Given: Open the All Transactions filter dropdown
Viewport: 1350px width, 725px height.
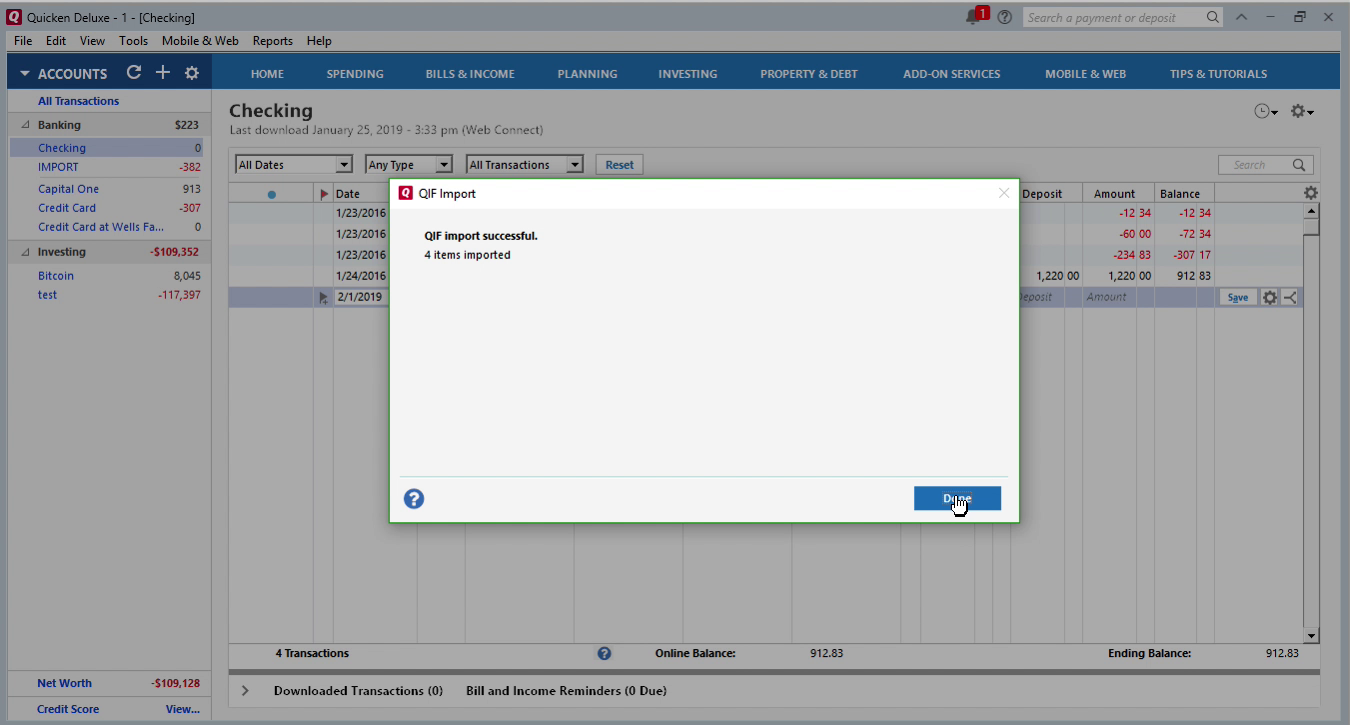Looking at the screenshot, I should point(525,165).
